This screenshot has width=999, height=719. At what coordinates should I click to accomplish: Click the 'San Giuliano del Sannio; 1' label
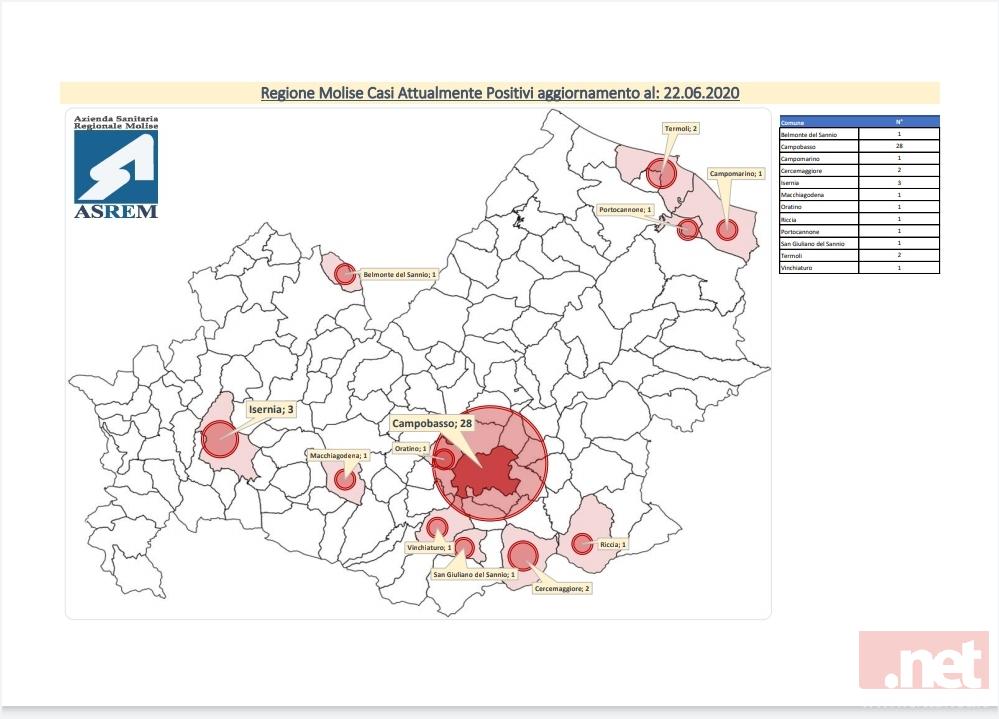tap(473, 575)
